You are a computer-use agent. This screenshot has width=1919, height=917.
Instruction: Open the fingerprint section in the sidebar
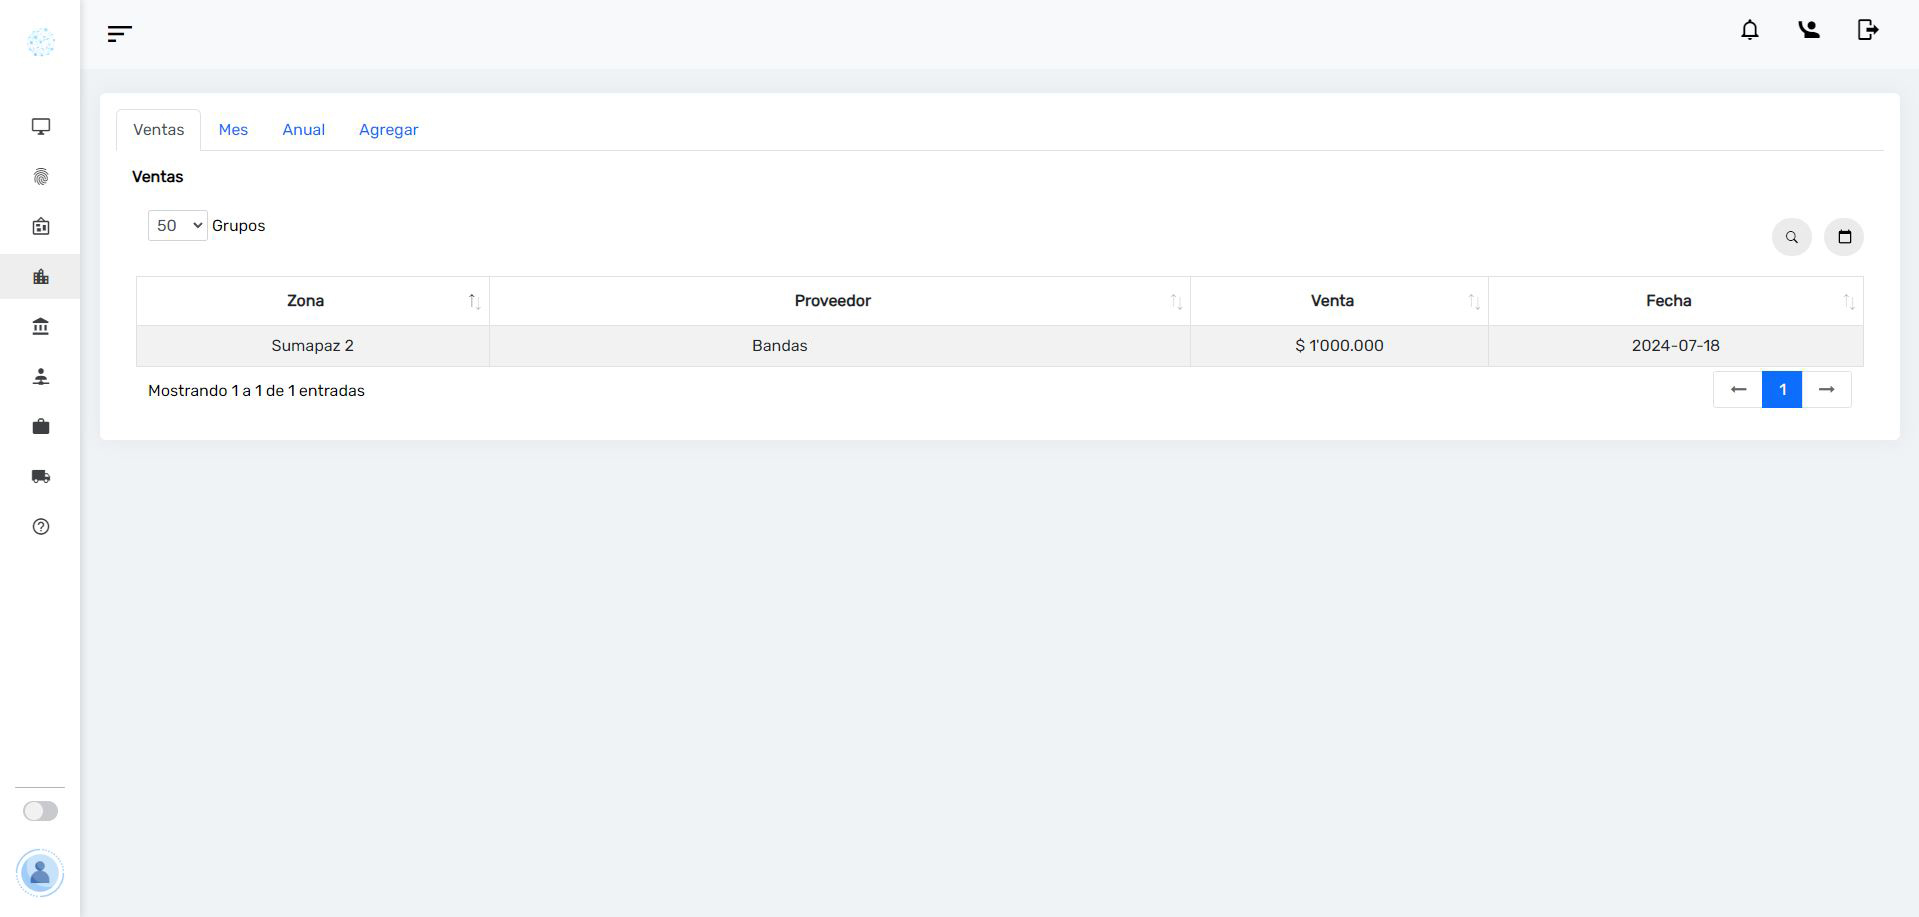pos(40,177)
